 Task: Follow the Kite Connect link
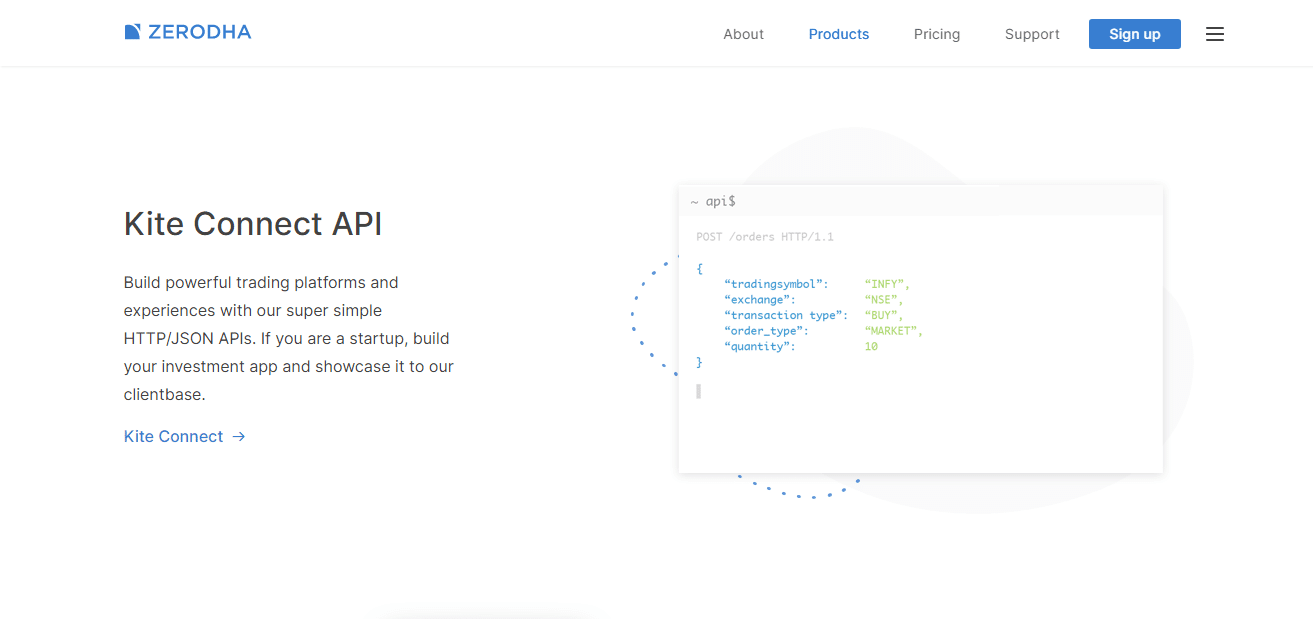[x=184, y=436]
